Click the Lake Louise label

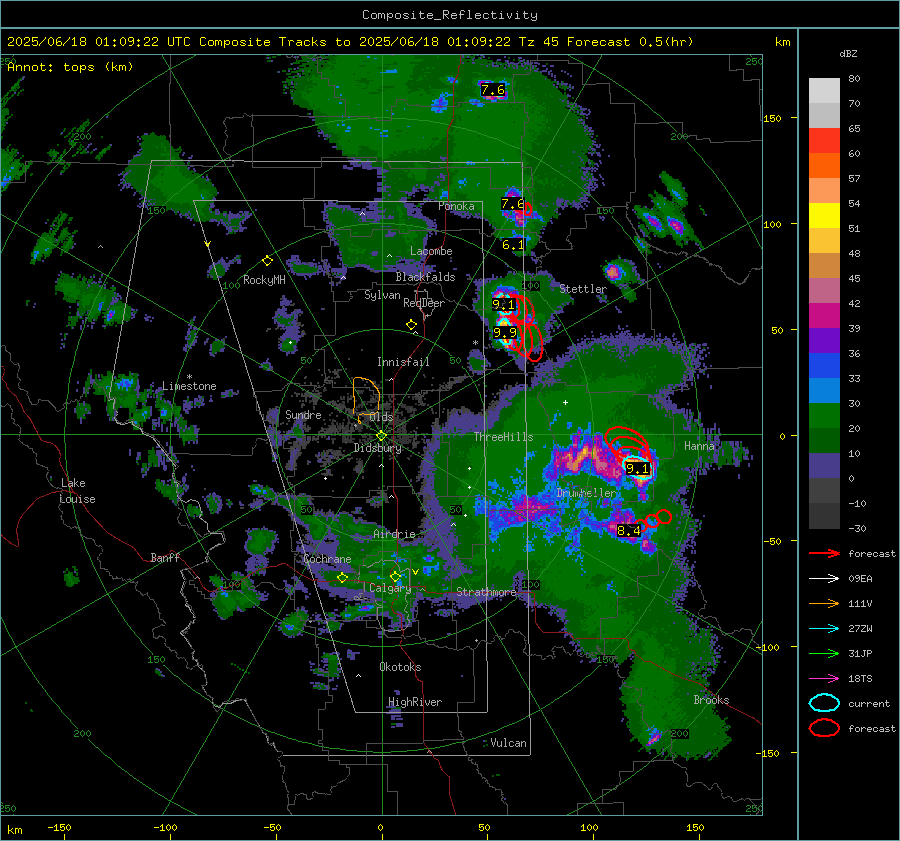click(77, 491)
